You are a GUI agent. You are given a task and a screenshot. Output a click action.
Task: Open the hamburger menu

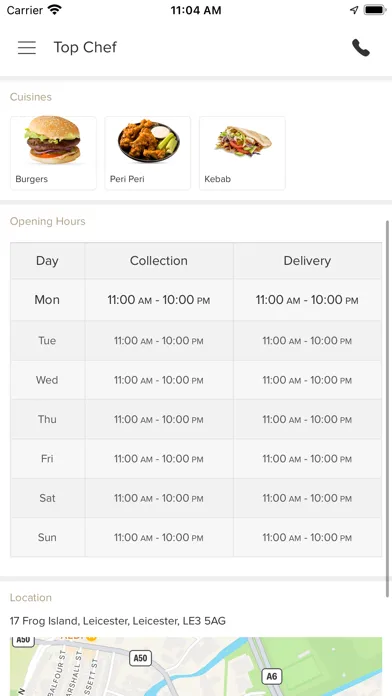pos(27,47)
